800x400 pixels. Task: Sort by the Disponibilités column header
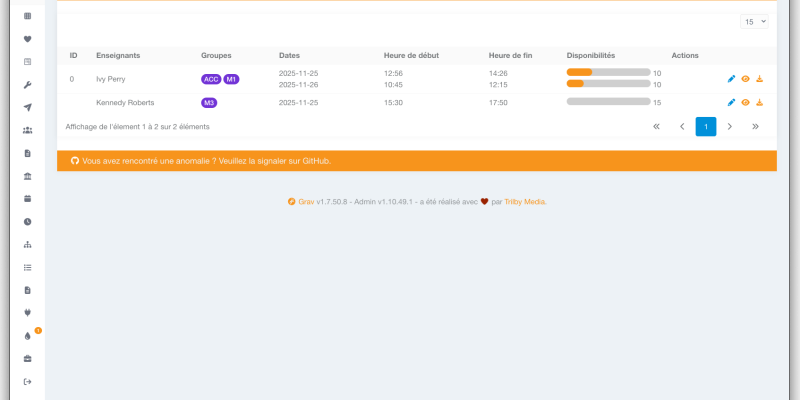point(591,55)
